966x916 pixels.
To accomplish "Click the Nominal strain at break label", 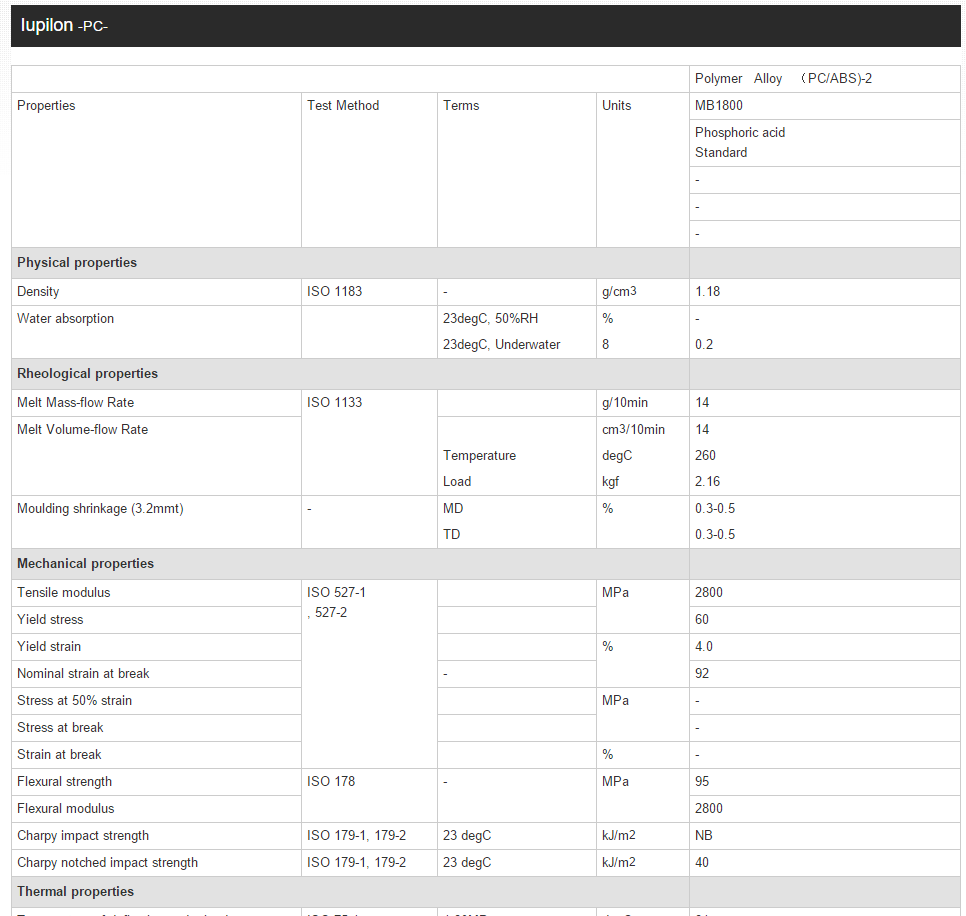I will pyautogui.click(x=83, y=673).
